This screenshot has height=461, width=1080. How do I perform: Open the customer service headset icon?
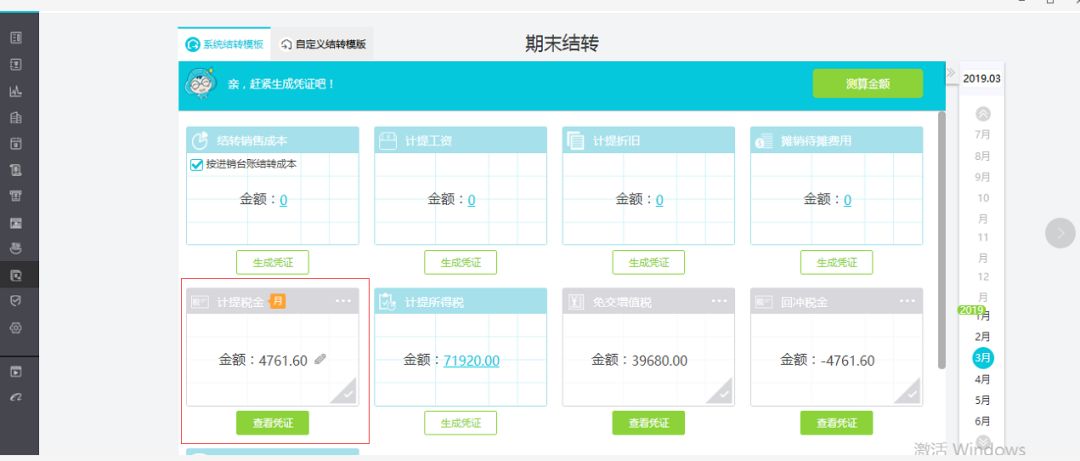tap(17, 398)
